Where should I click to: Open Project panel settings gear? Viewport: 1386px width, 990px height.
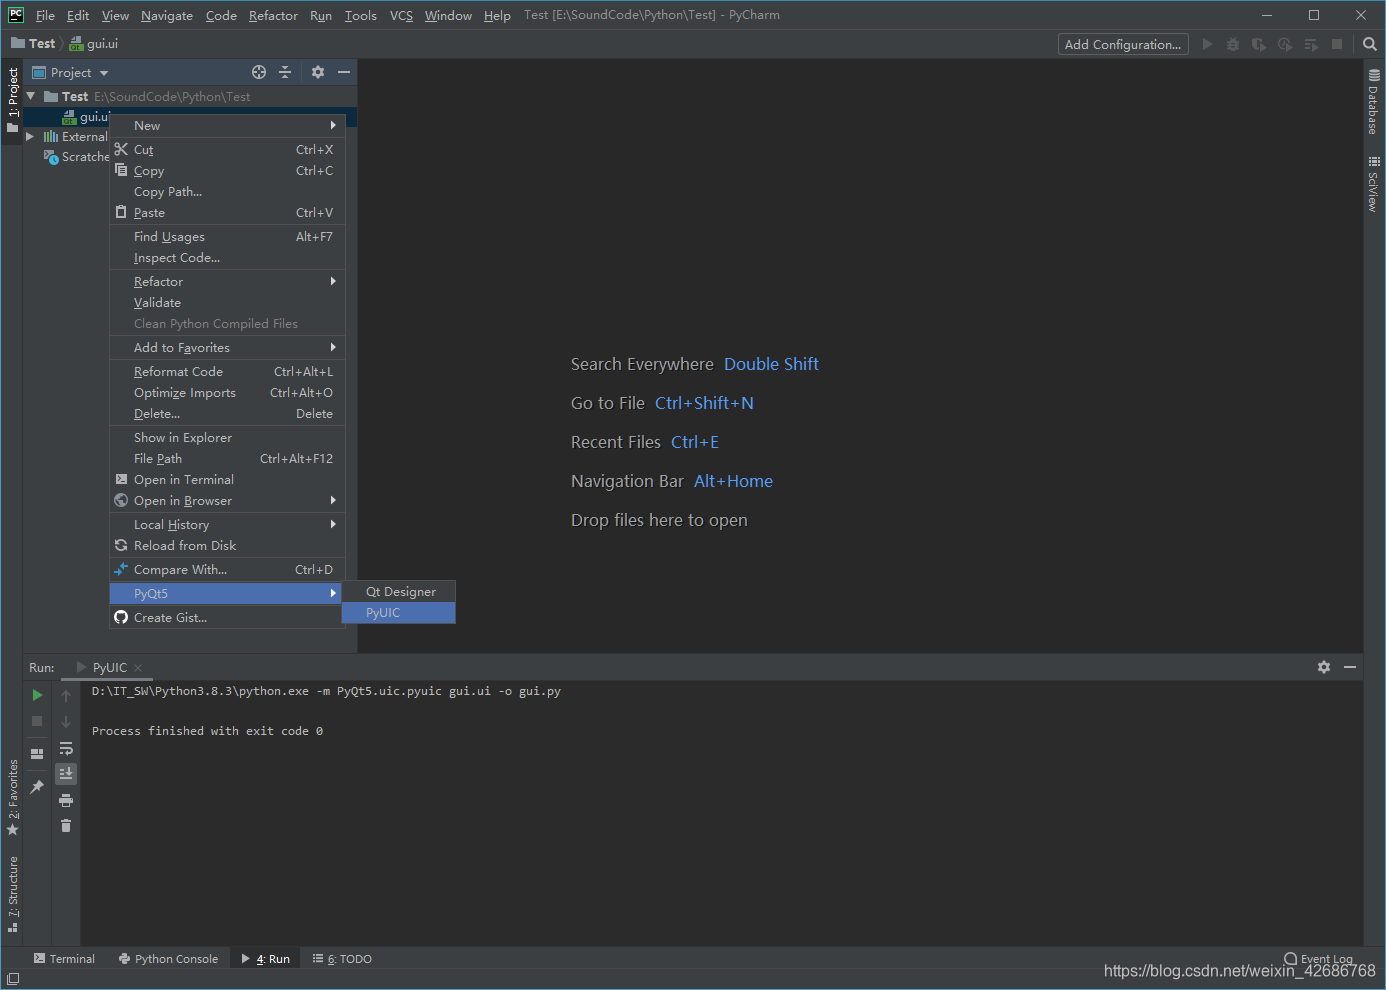(318, 72)
